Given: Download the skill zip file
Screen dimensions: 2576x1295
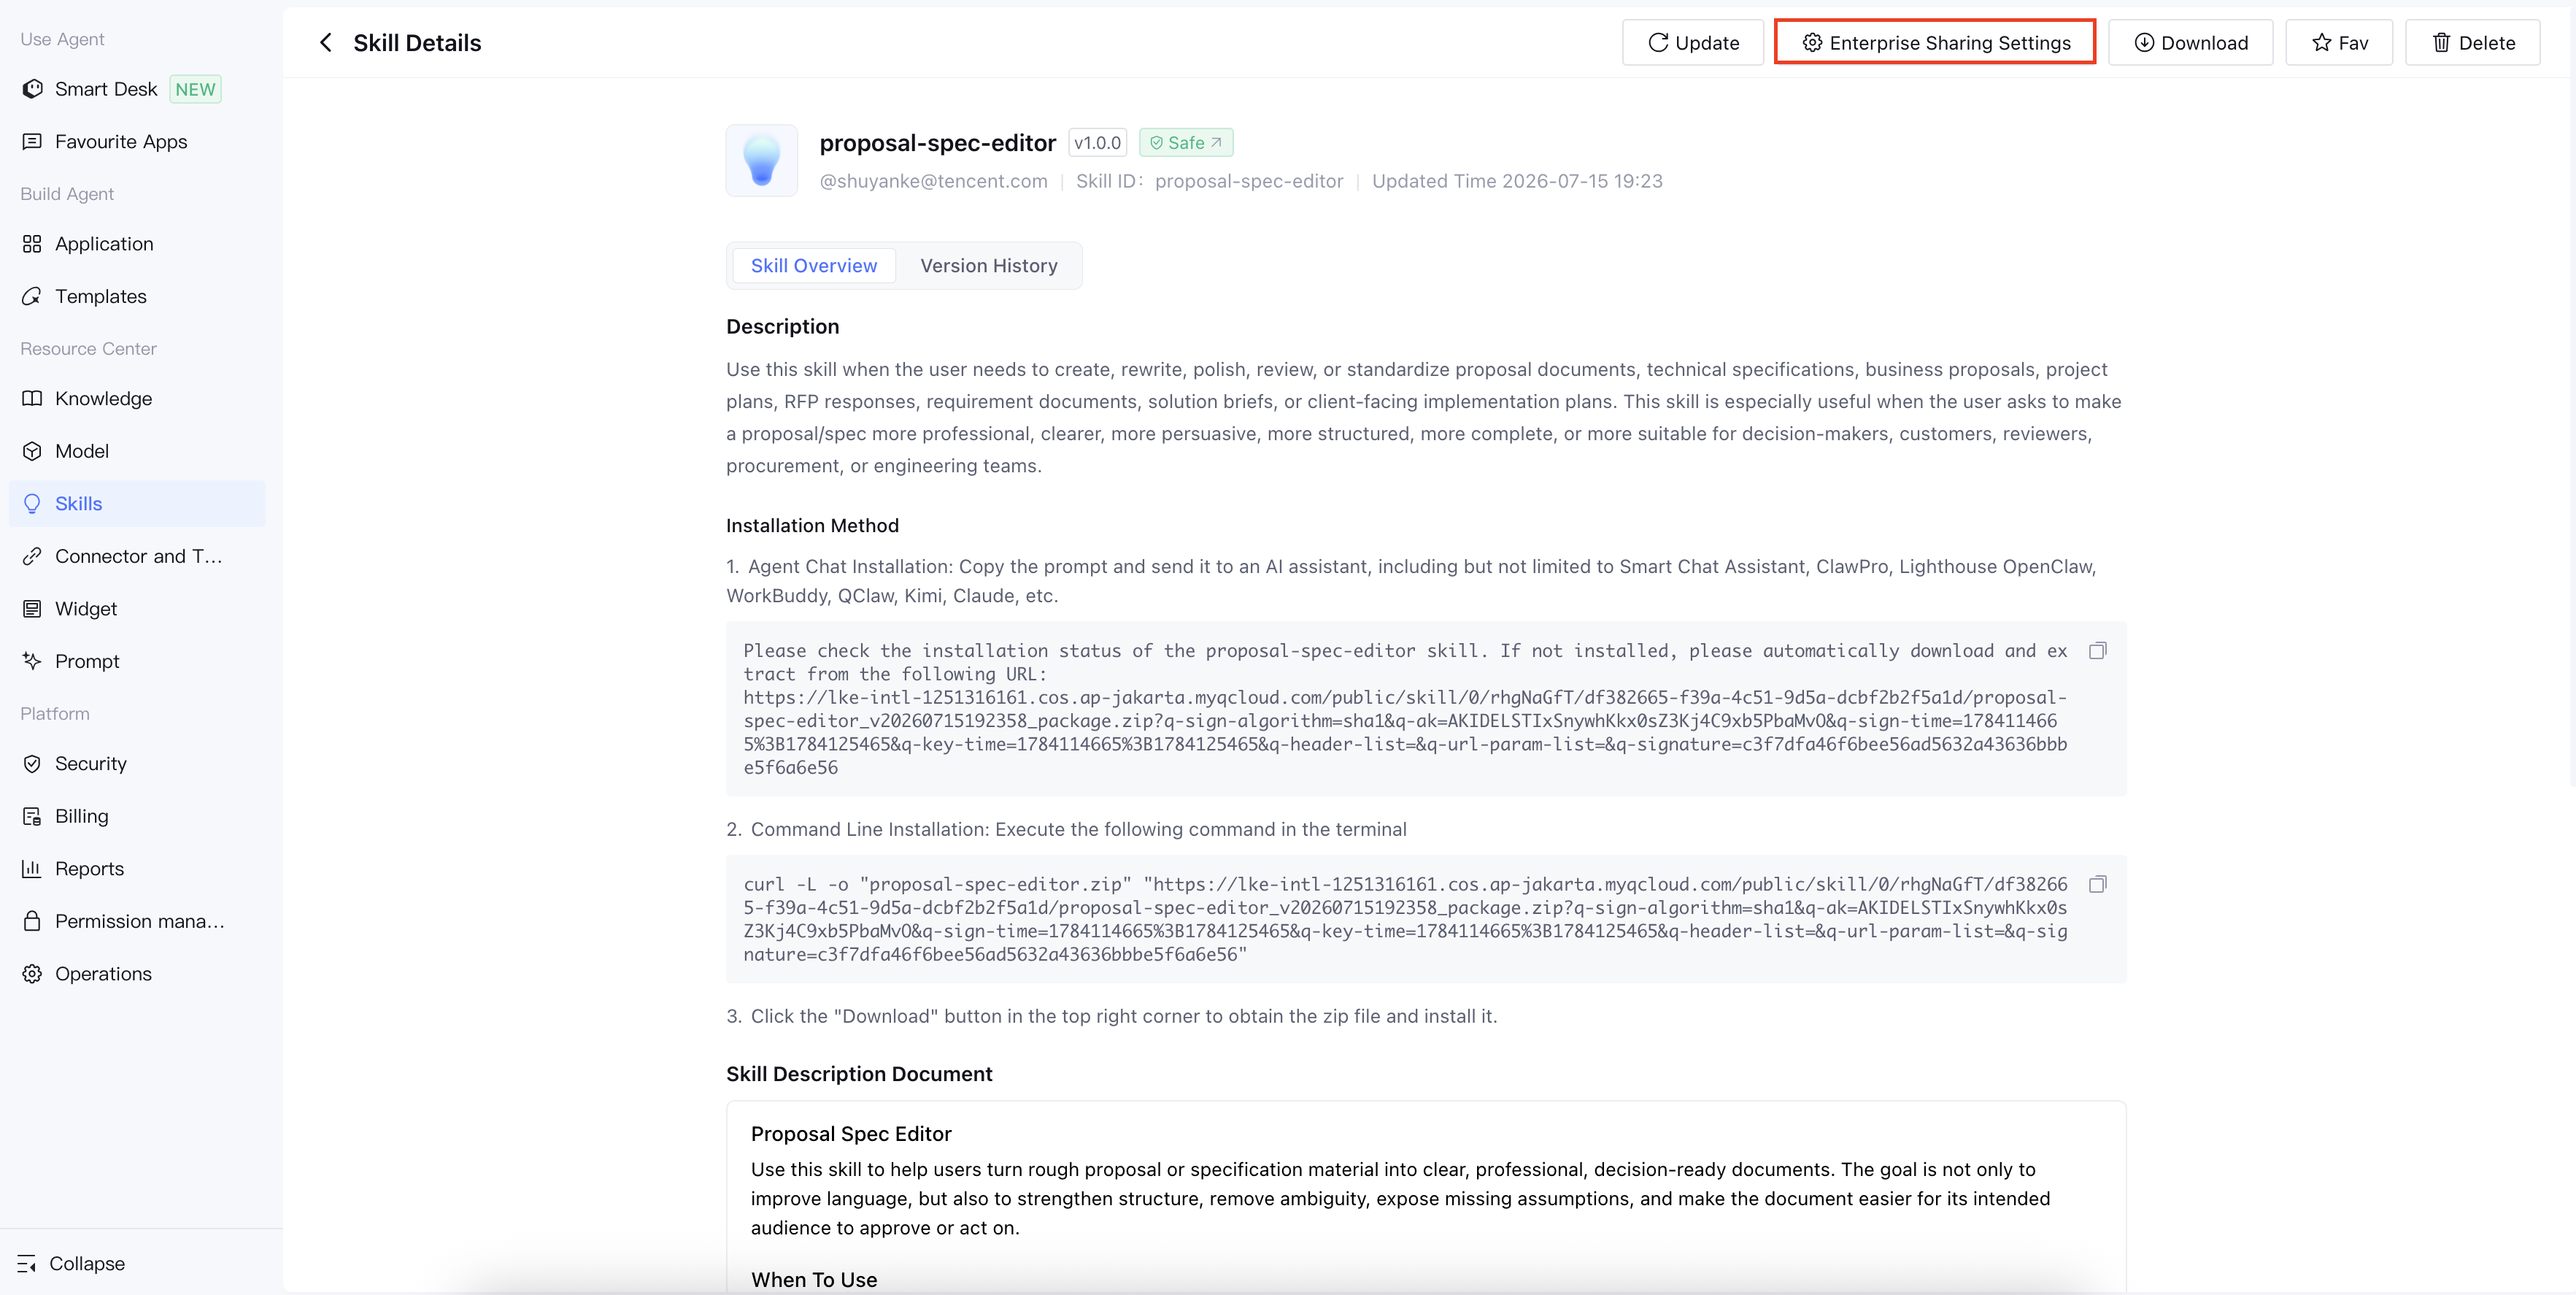Looking at the screenshot, I should click(x=2190, y=42).
